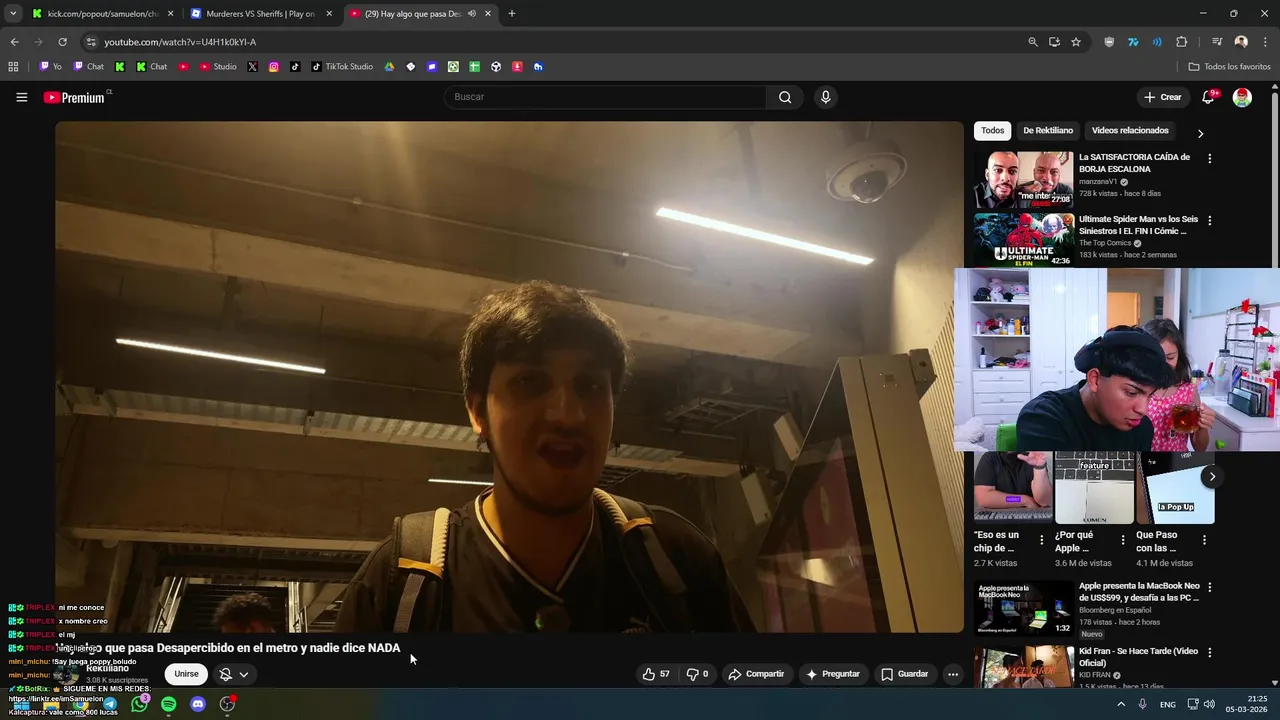Image resolution: width=1280 pixels, height=720 pixels.
Task: Open the Instagram bookmark
Action: (x=274, y=67)
